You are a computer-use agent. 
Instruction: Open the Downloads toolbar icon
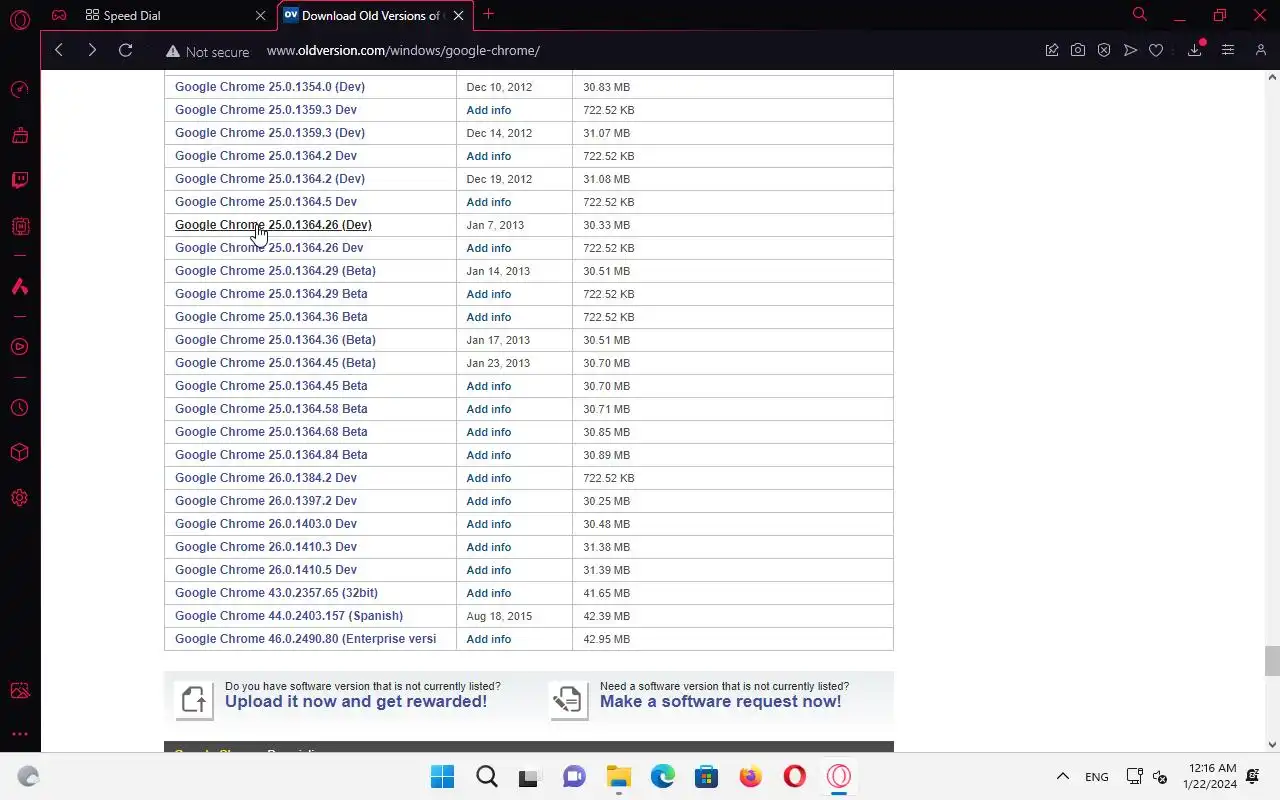(x=1195, y=50)
